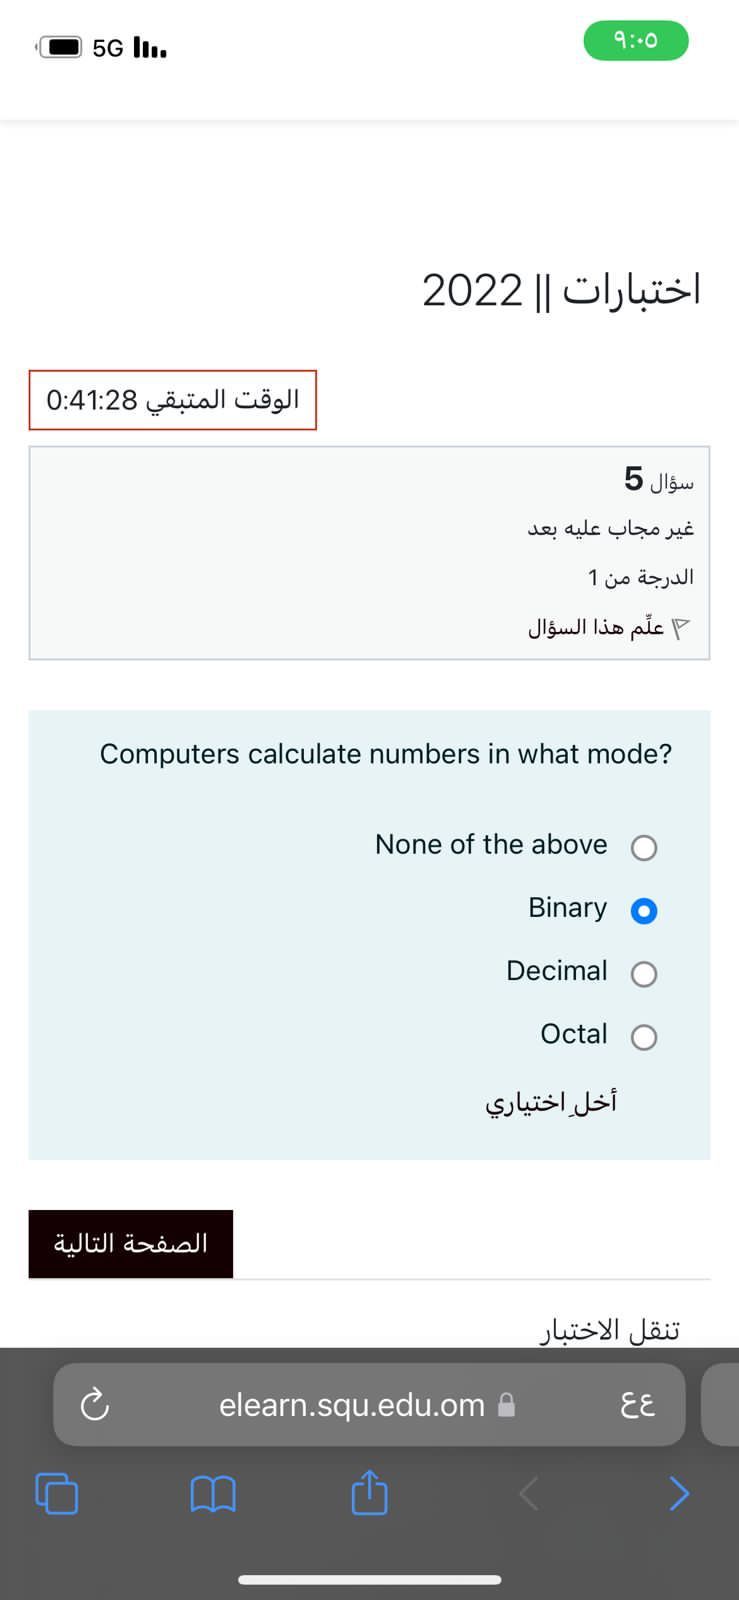Go back with the left arrow
Image resolution: width=739 pixels, height=1600 pixels.
point(529,1494)
